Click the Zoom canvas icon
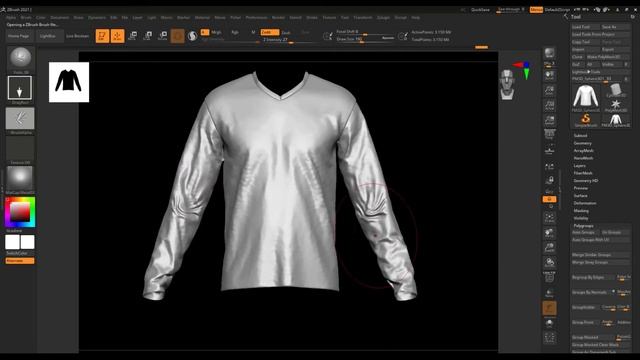 point(549,91)
